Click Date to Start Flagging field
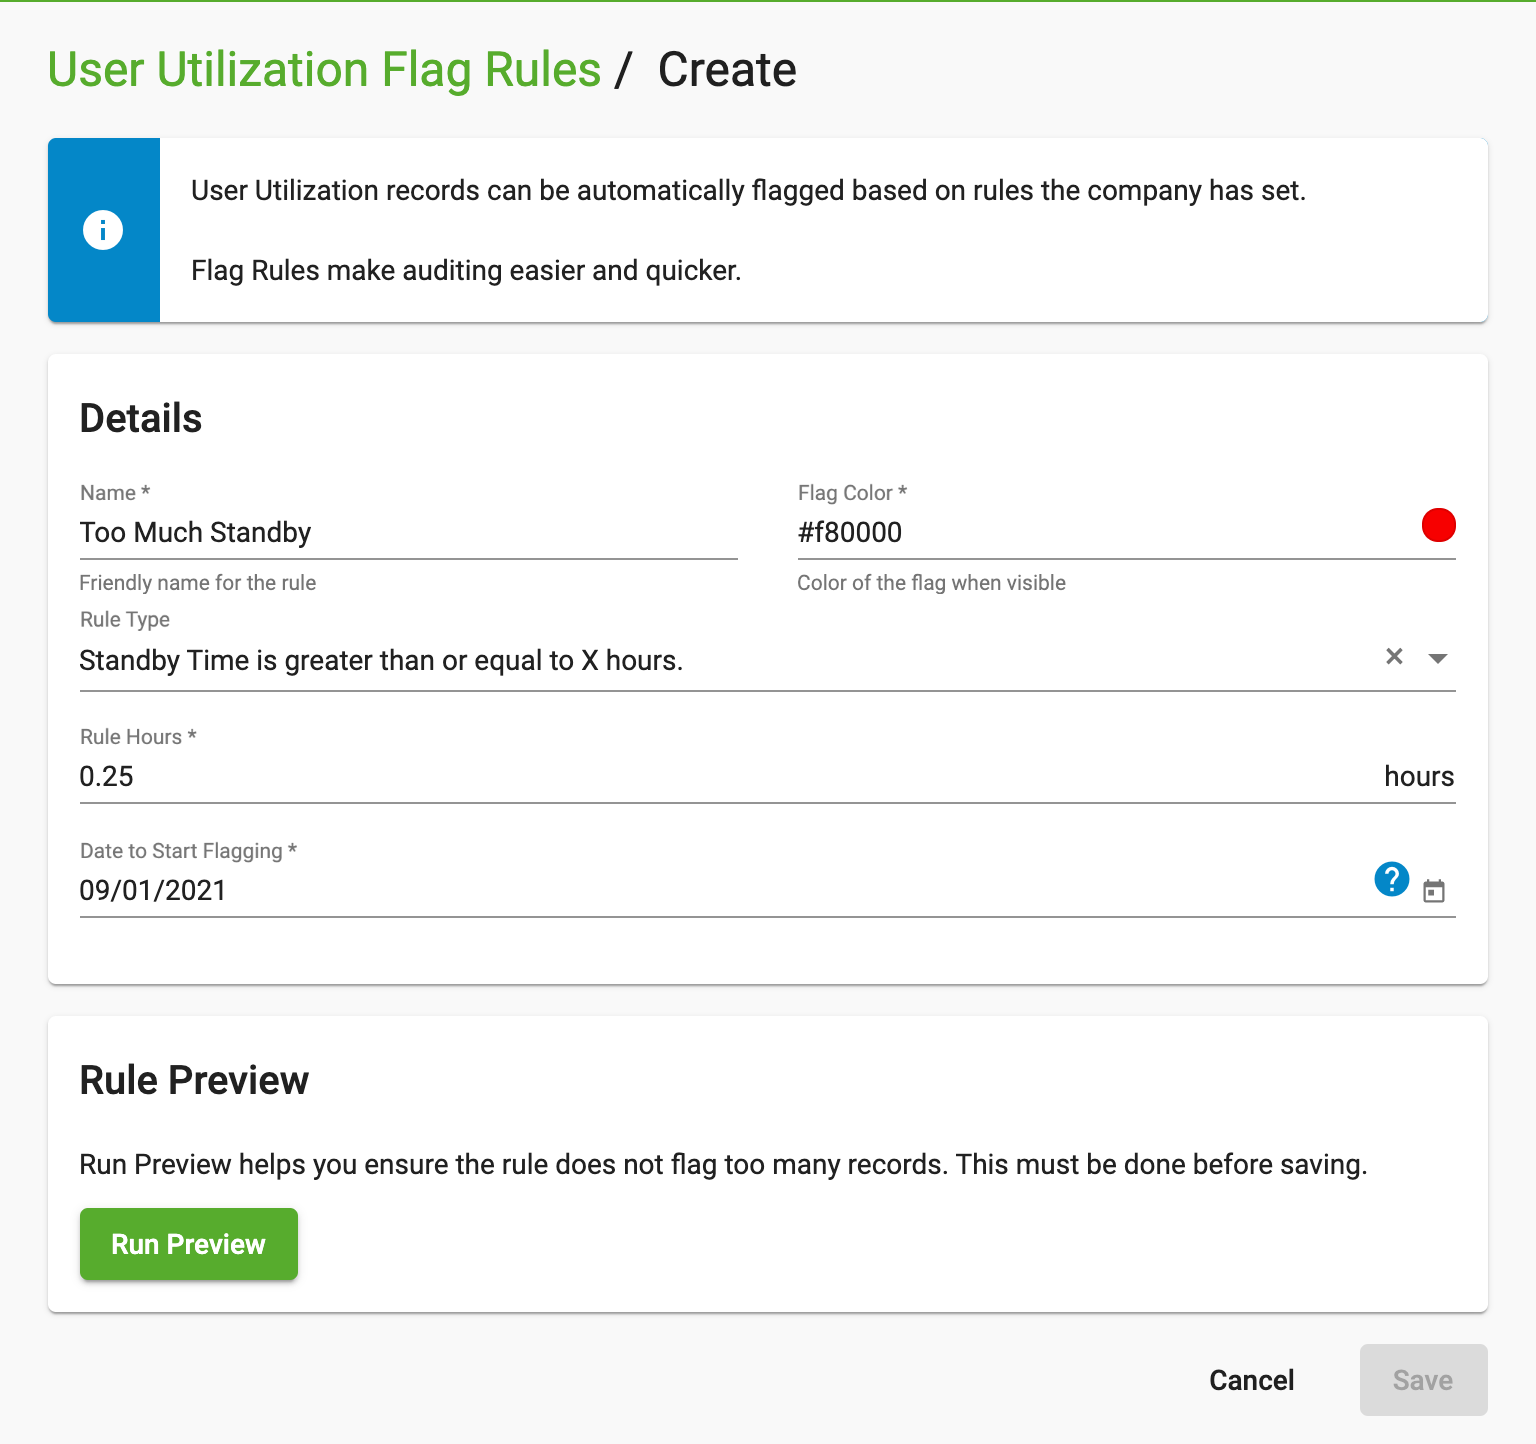 (x=600, y=891)
